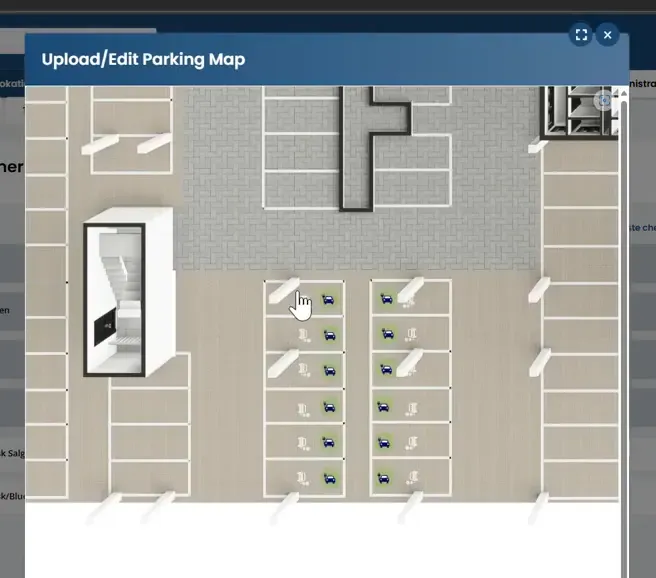Select car marker in fourth row of left parking block

point(329,407)
